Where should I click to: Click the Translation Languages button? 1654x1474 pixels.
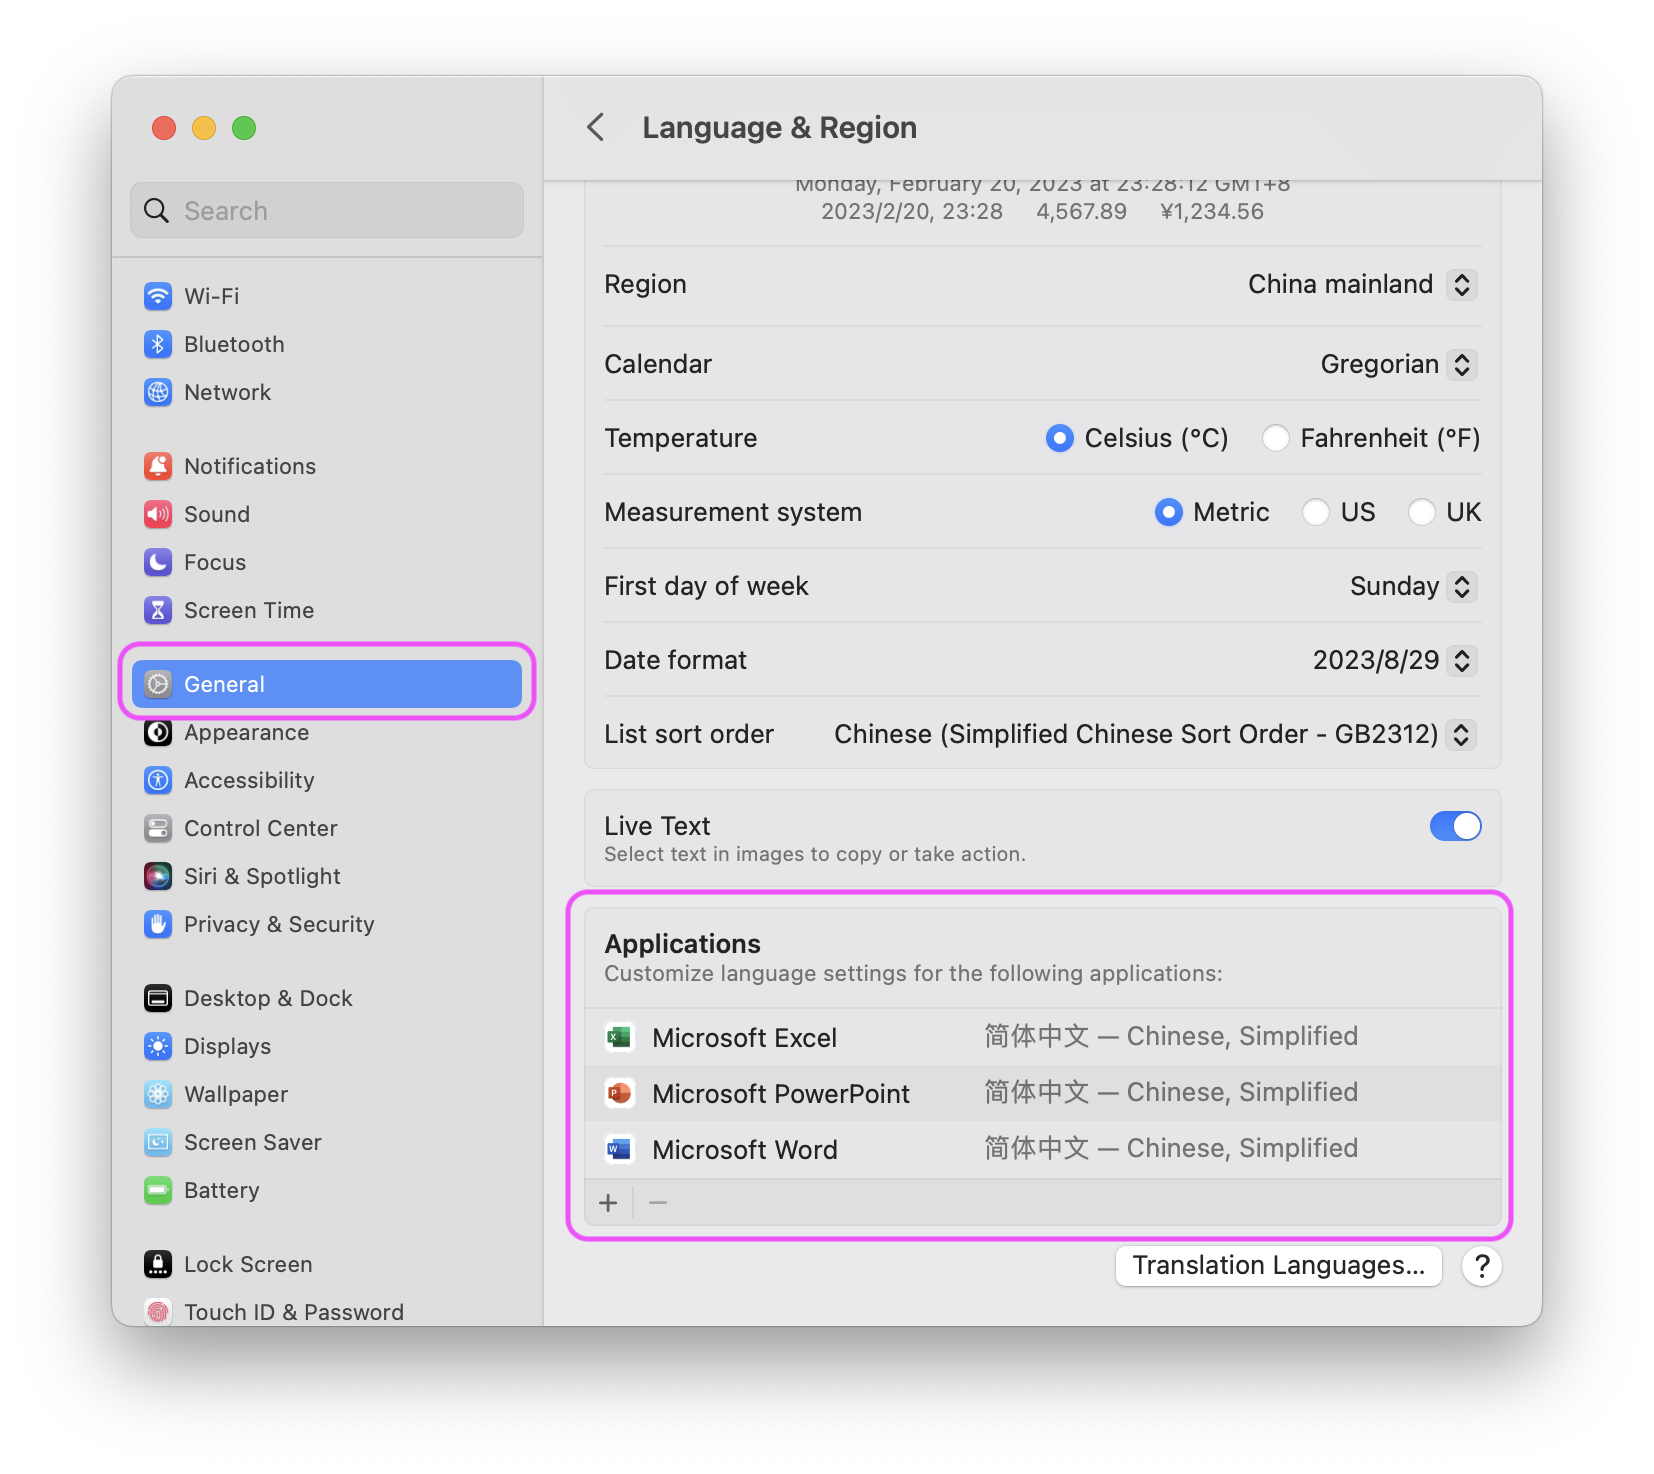pos(1278,1265)
